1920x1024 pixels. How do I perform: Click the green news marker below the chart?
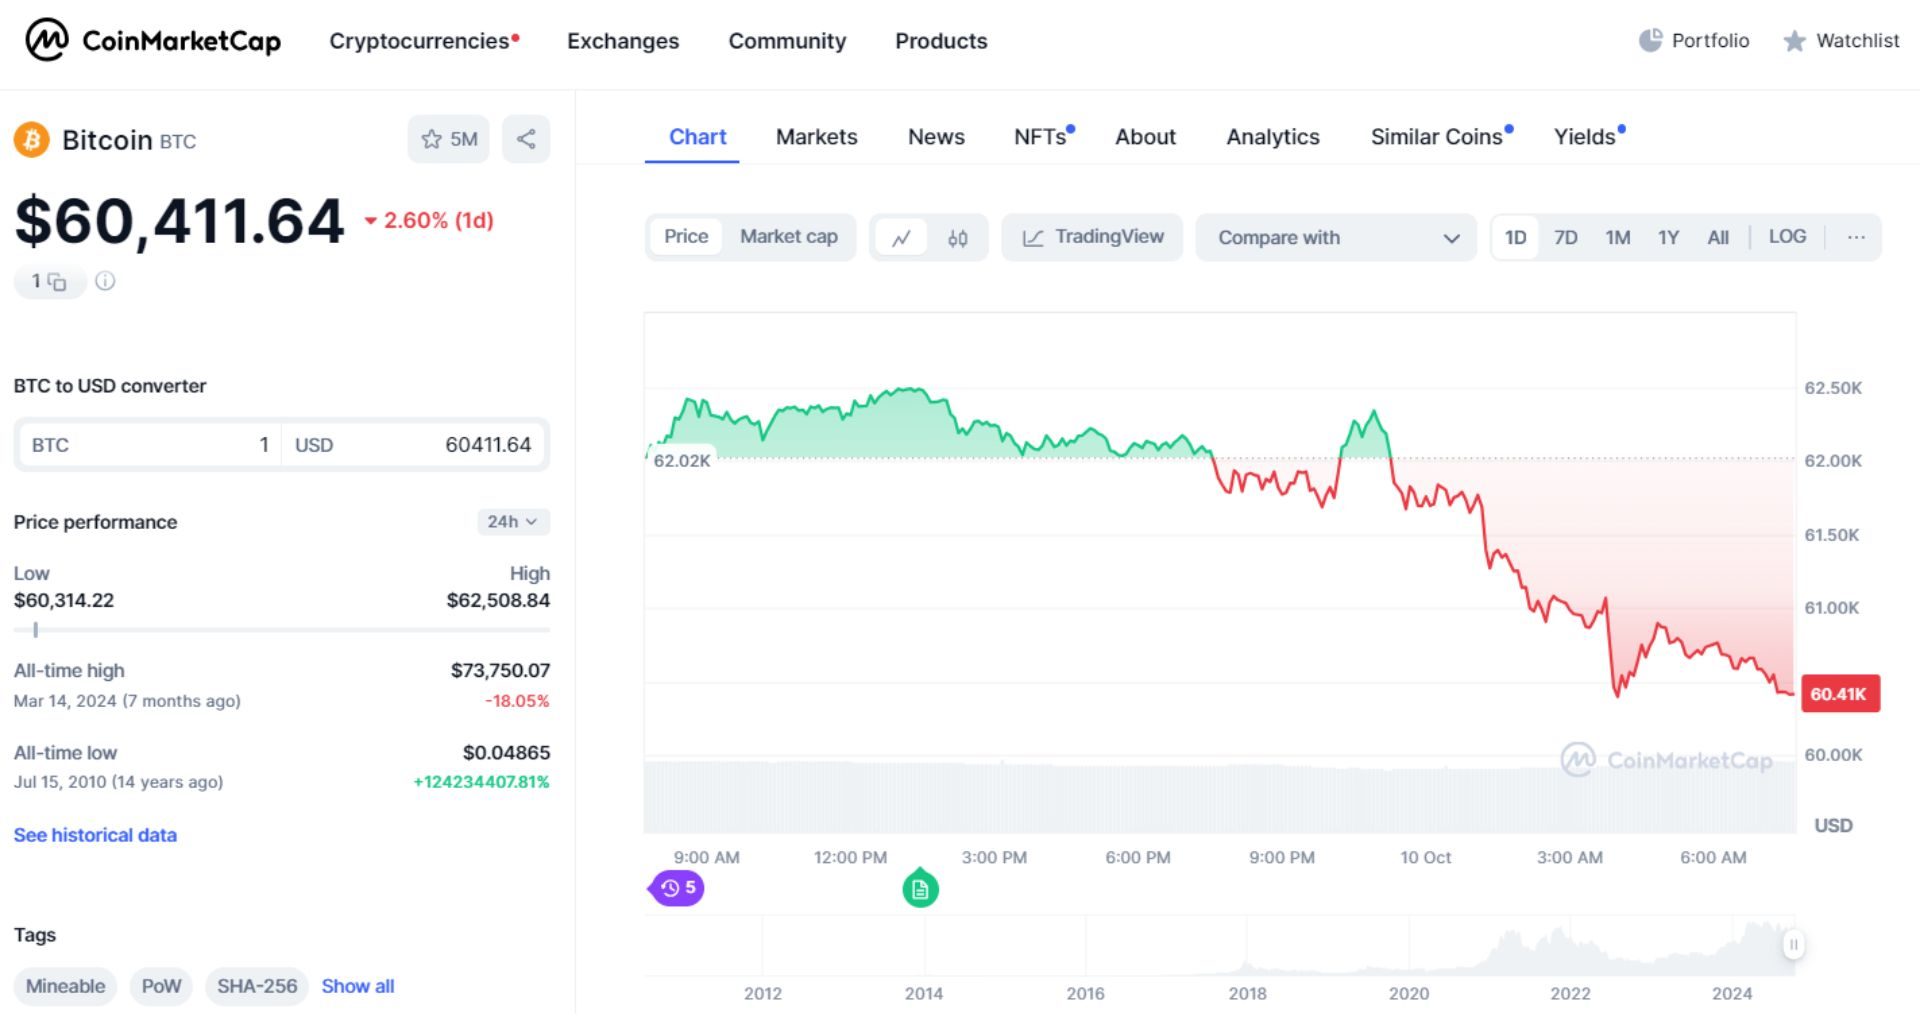click(920, 888)
